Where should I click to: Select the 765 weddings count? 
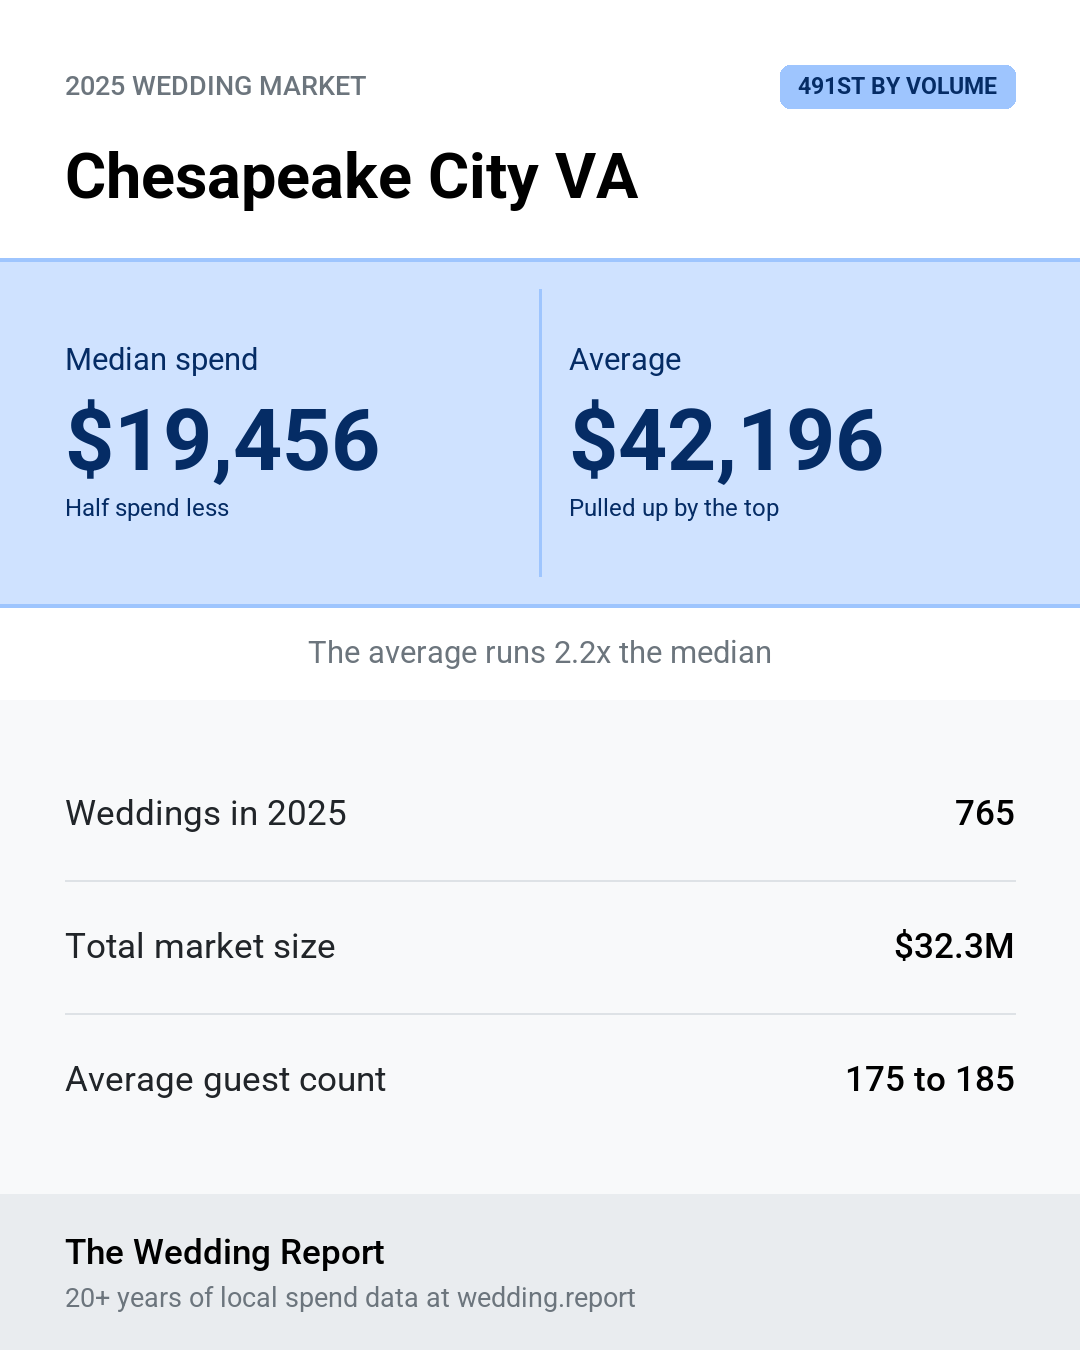tap(985, 813)
